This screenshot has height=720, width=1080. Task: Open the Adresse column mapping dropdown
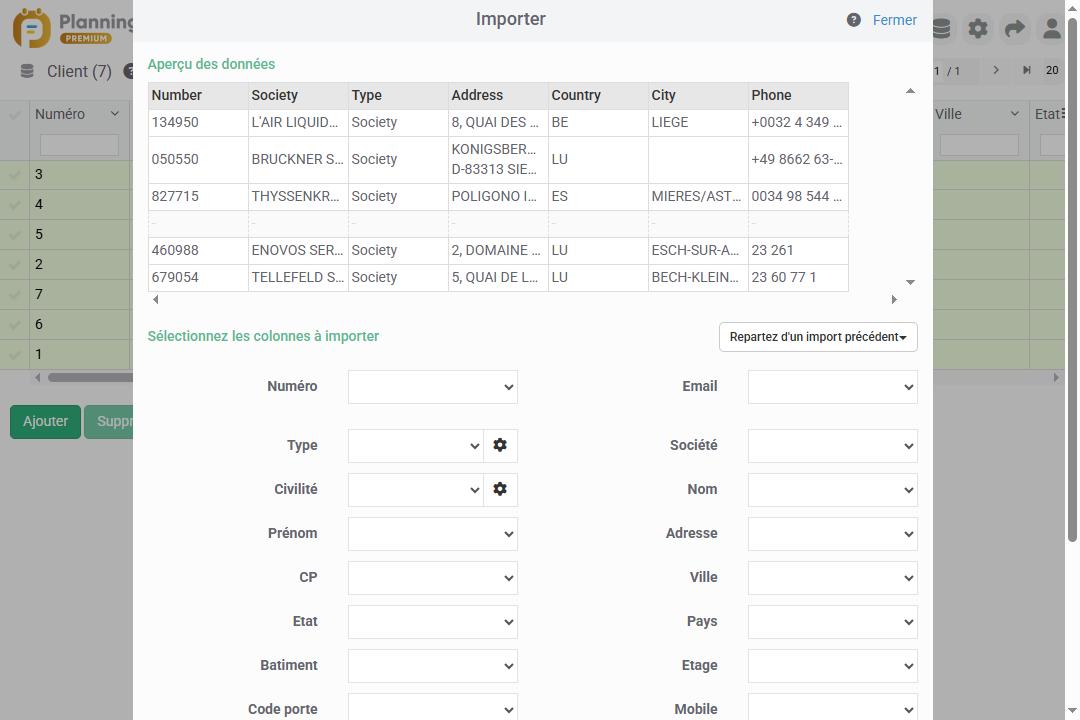pos(833,534)
